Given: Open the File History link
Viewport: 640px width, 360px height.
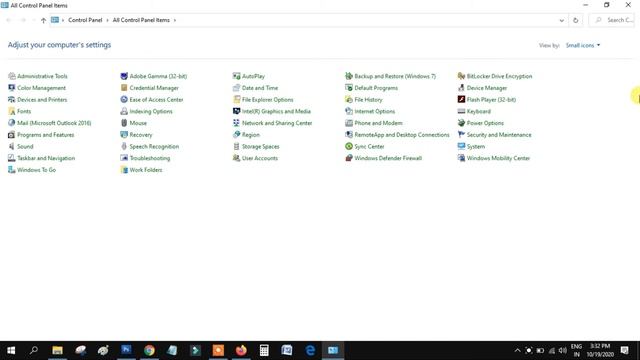Looking at the screenshot, I should 368,100.
